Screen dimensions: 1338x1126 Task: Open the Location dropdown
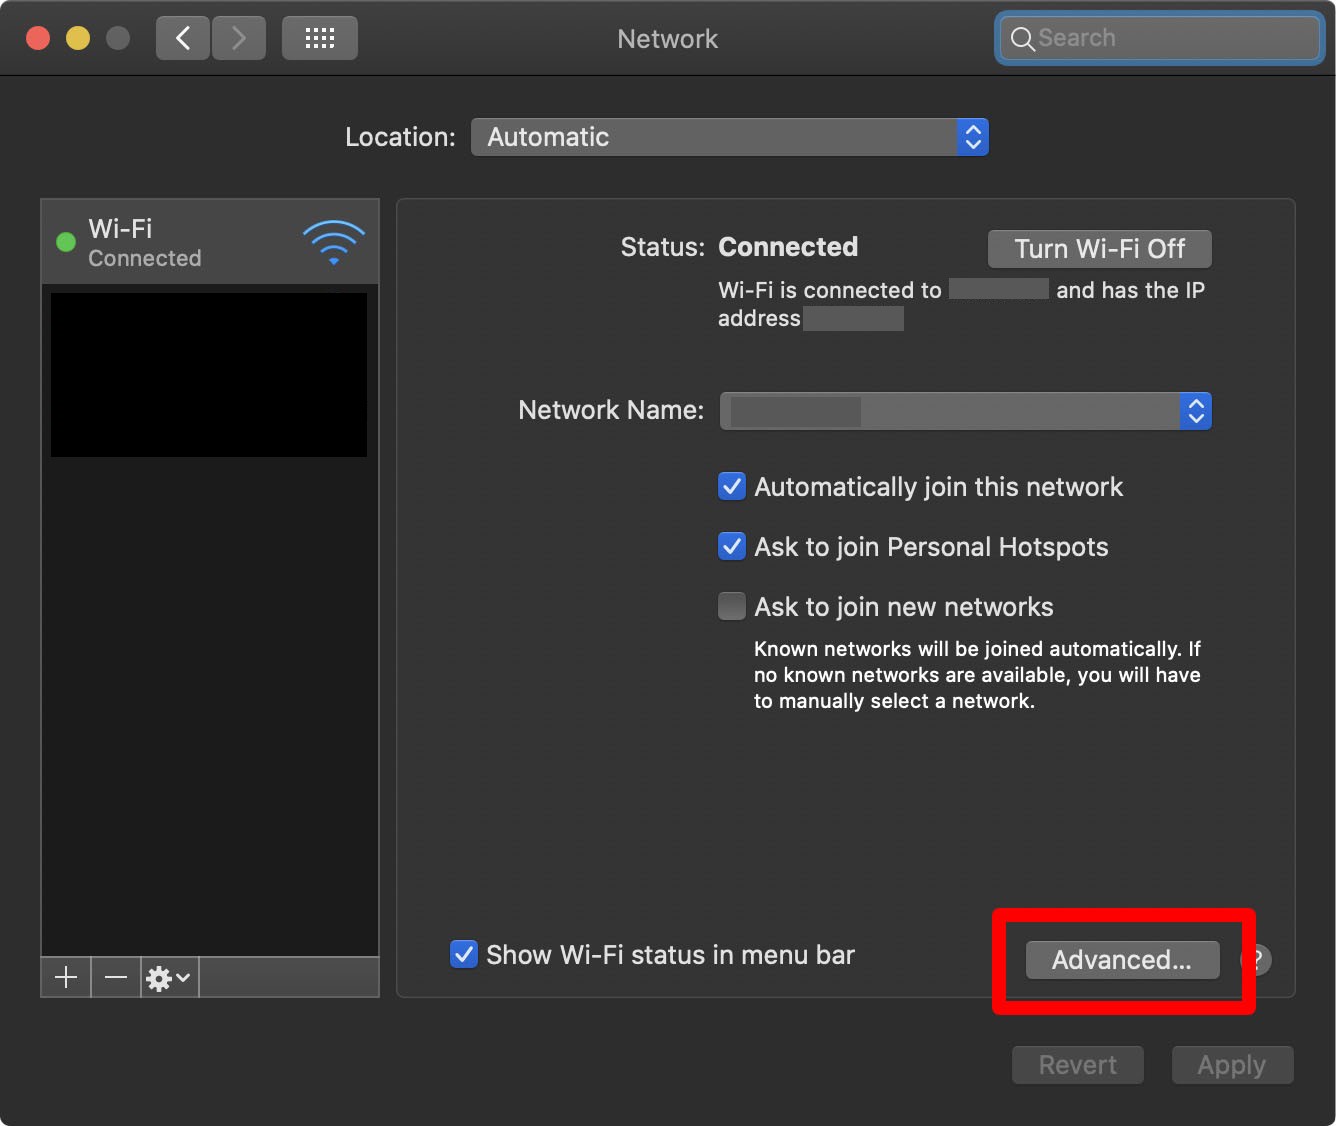coord(729,137)
